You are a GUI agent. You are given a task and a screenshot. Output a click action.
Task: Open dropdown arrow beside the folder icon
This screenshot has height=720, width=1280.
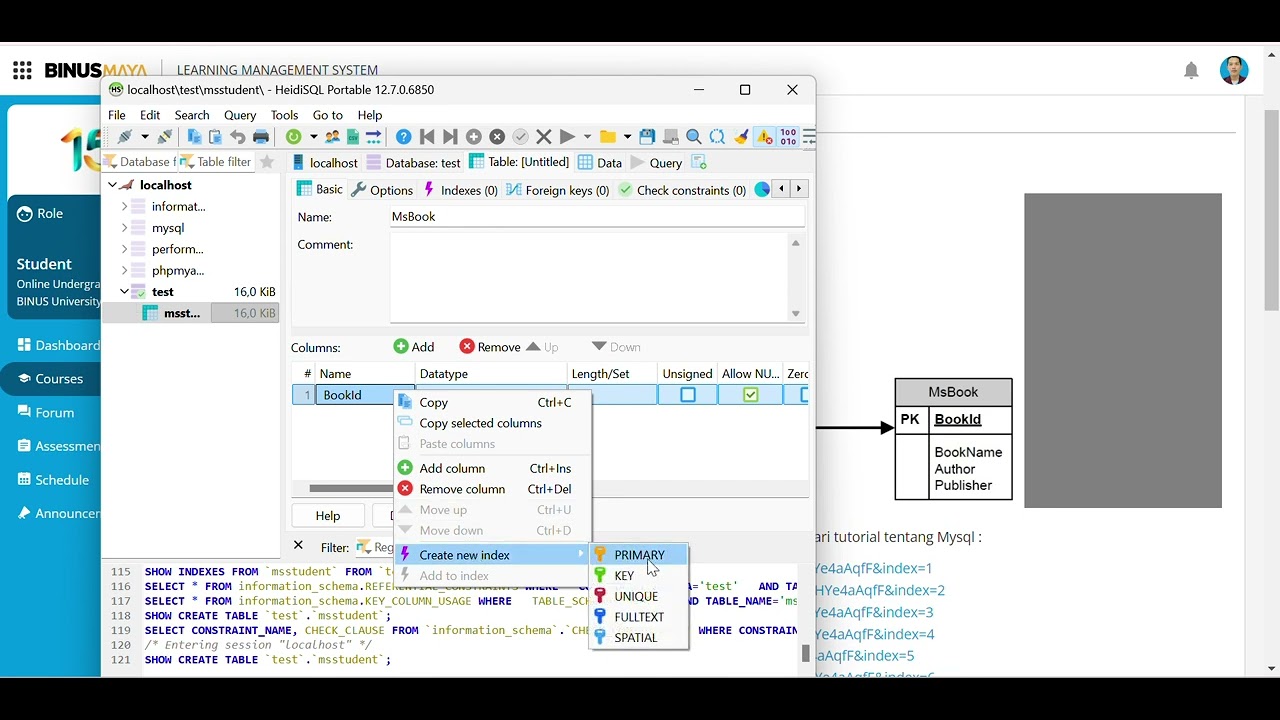[627, 137]
